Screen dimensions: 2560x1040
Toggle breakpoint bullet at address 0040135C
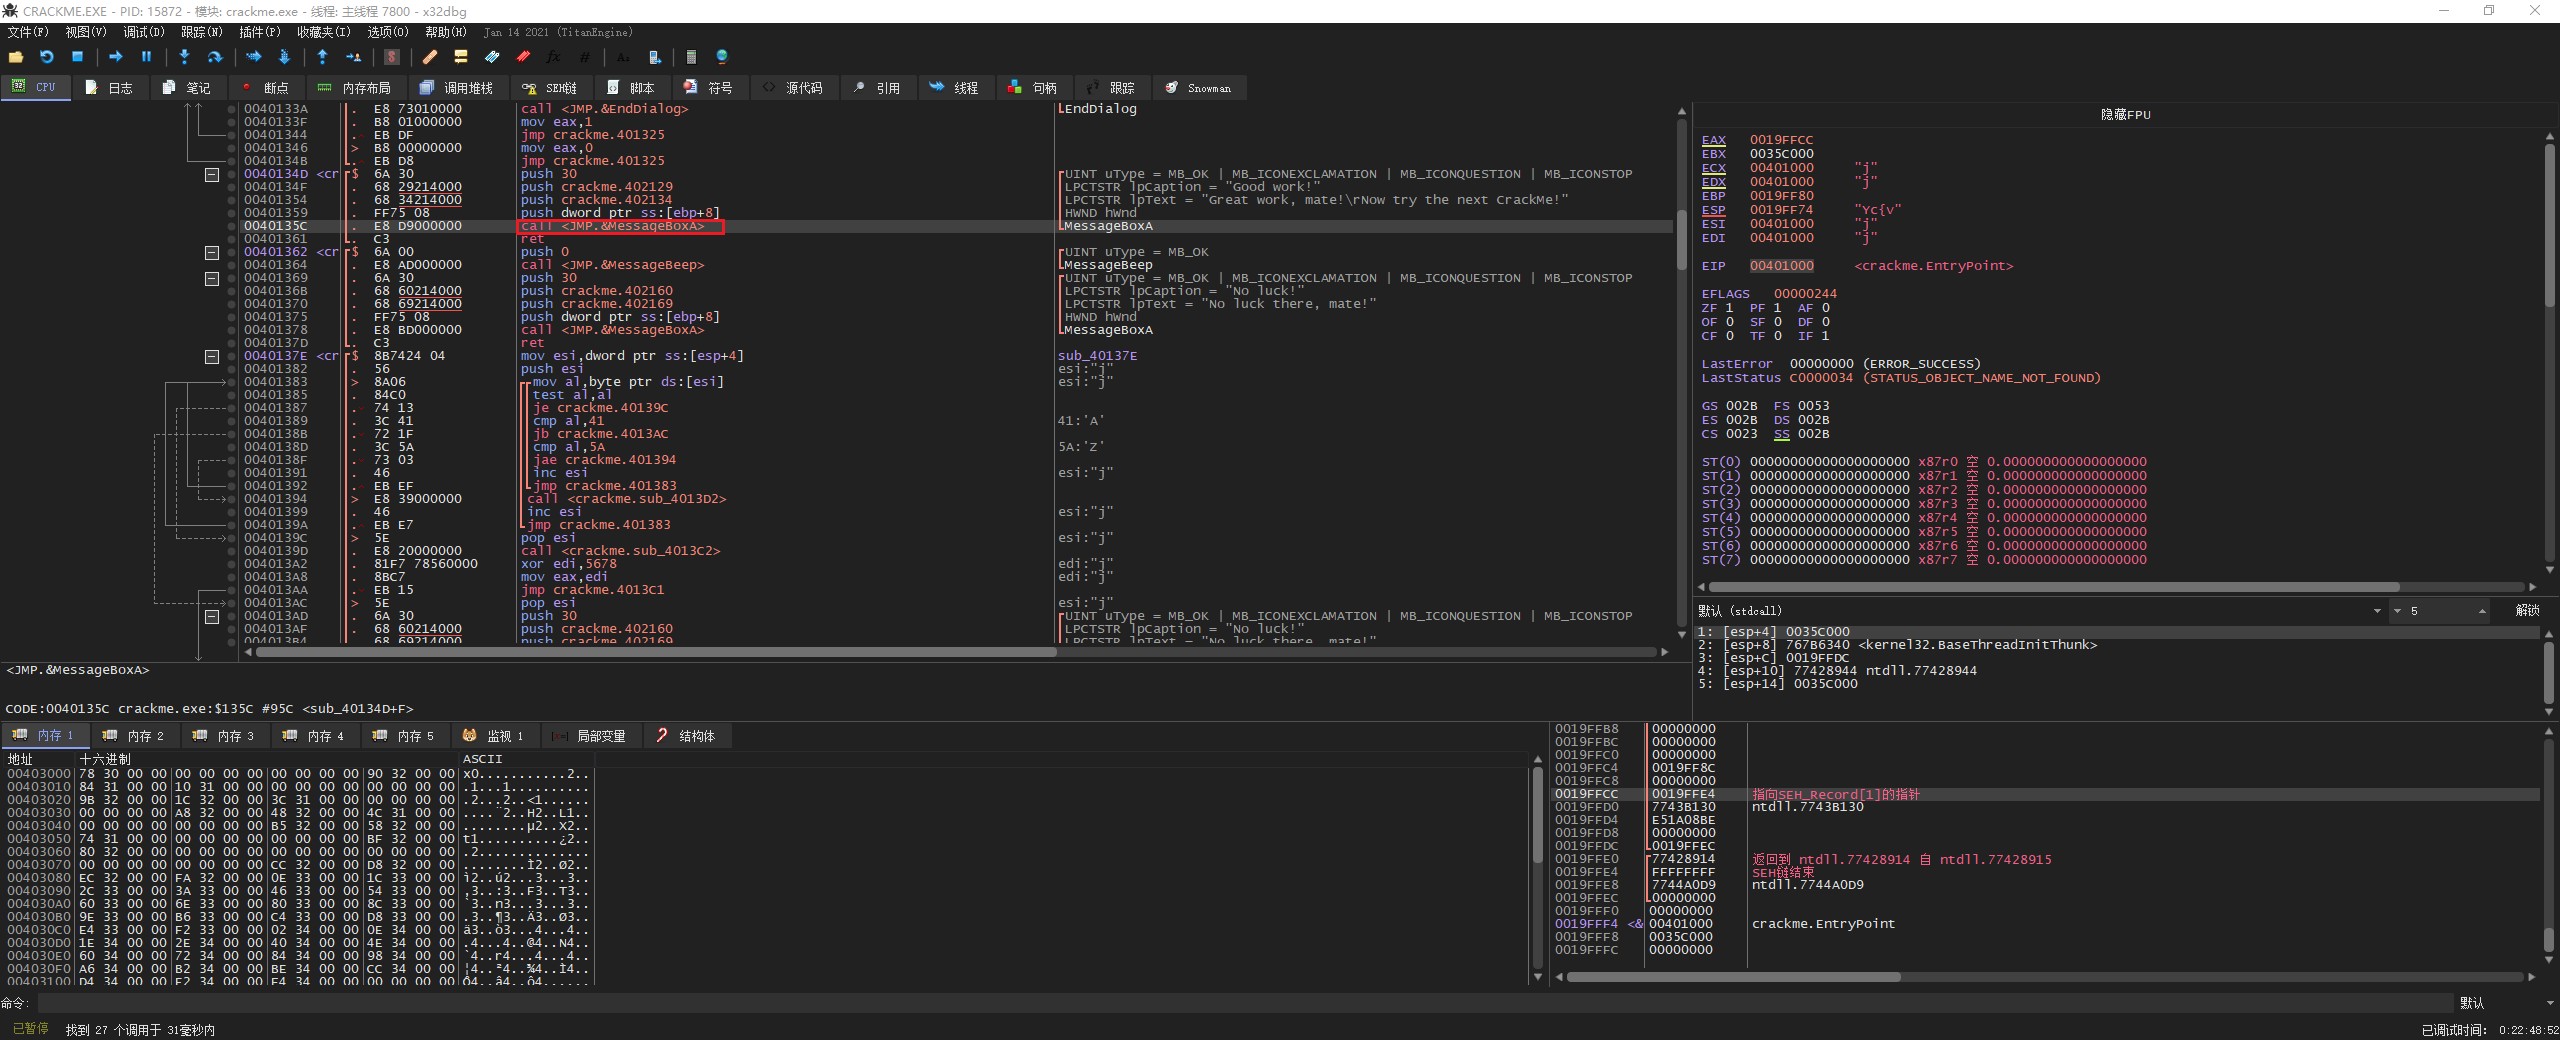point(232,226)
